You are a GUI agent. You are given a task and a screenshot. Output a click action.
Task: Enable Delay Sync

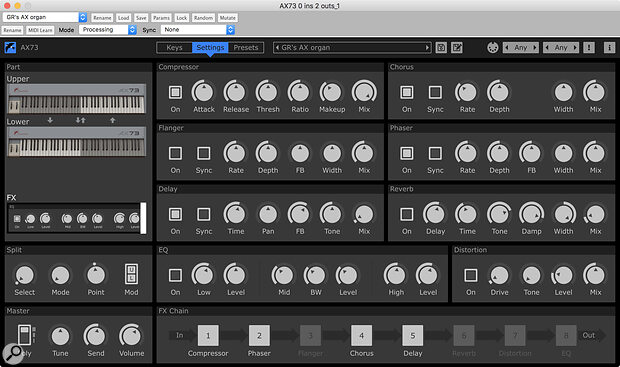pyautogui.click(x=204, y=214)
